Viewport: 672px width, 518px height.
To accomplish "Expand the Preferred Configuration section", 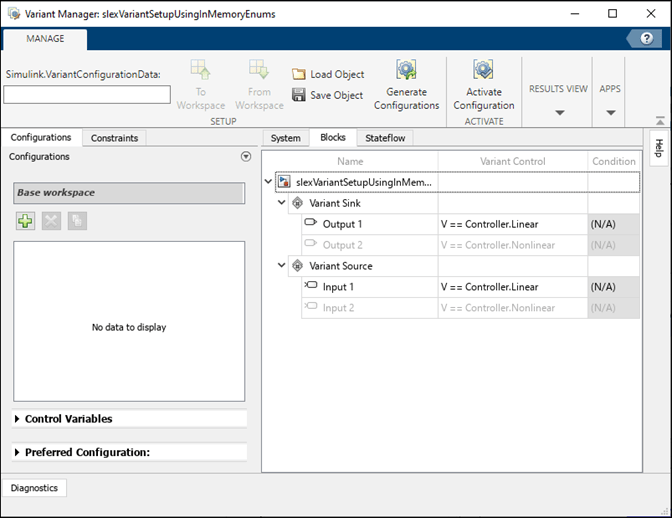I will [18, 452].
